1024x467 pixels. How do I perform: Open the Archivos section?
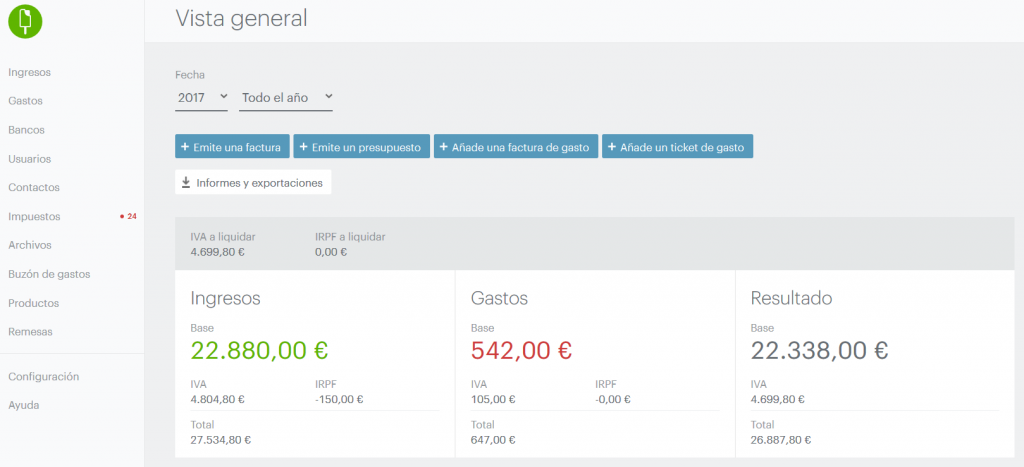coord(29,245)
